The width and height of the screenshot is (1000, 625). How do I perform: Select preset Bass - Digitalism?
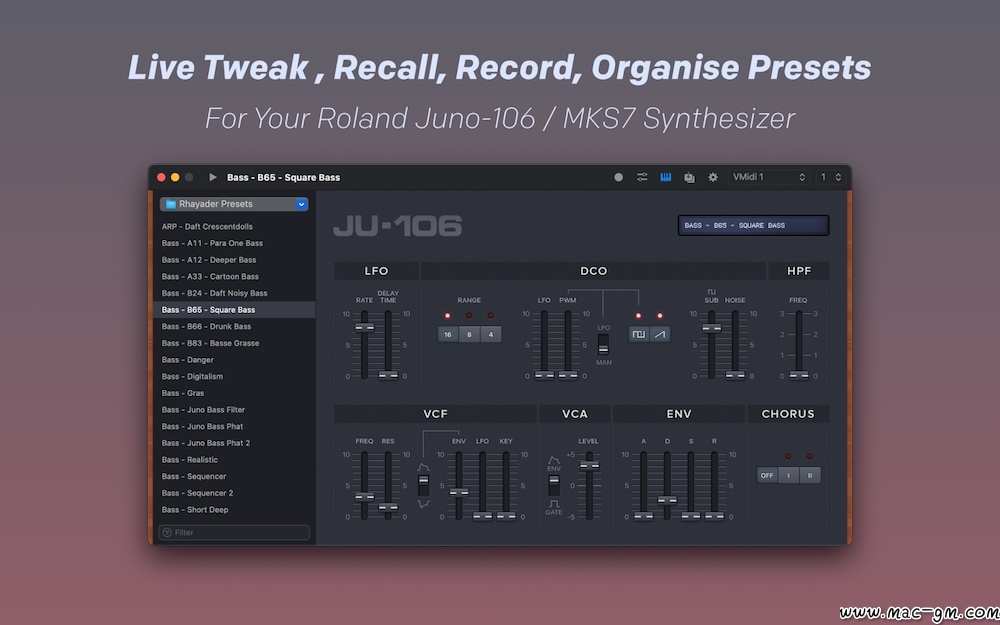click(234, 376)
